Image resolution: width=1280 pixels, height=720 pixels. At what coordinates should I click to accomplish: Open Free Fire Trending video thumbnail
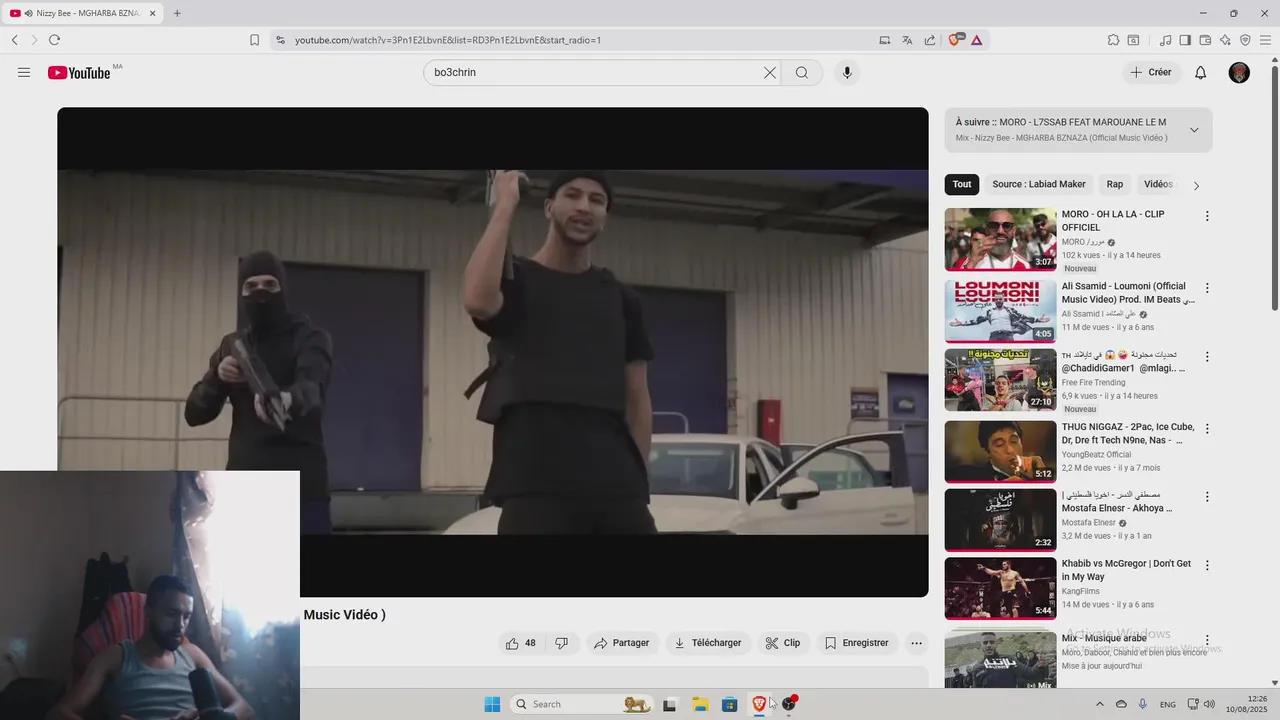point(1000,380)
